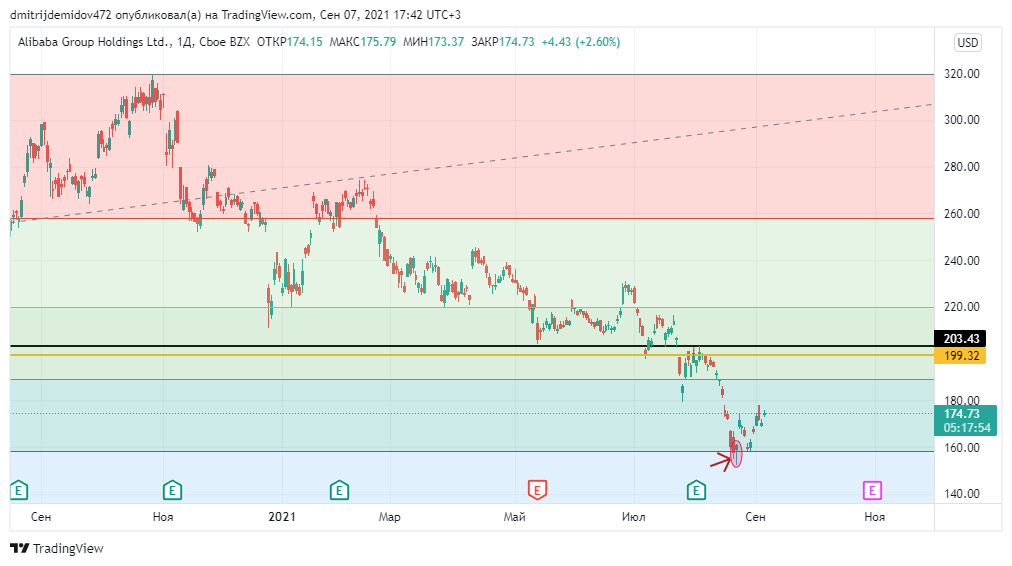This screenshot has height=566, width=1012.
Task: Click the TradingView logo
Action: (x=57, y=549)
